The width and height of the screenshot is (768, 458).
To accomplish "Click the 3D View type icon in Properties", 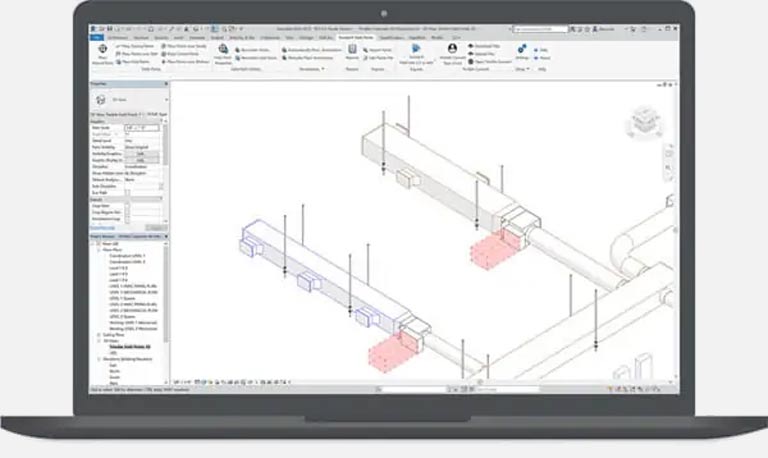I will click(x=103, y=100).
